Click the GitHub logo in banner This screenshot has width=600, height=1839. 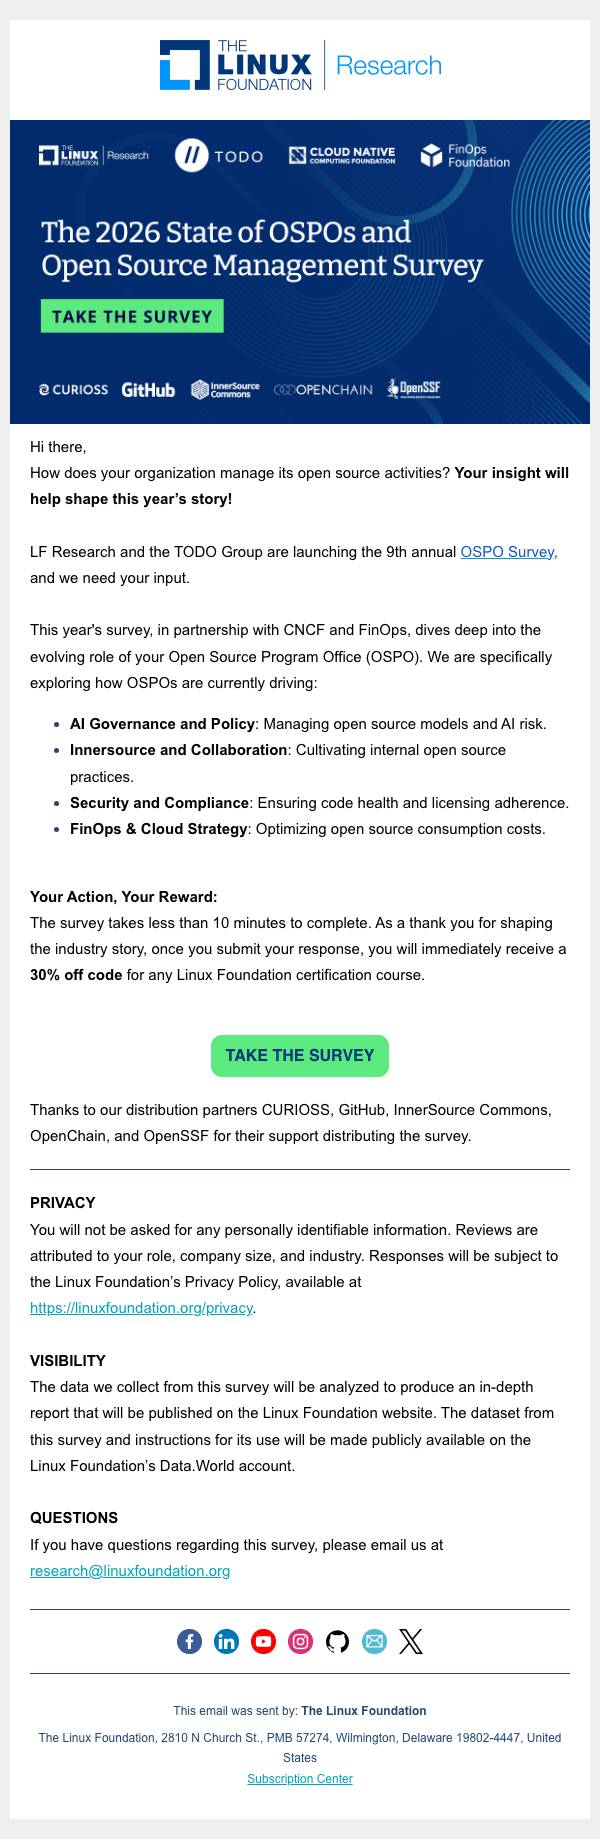click(148, 389)
